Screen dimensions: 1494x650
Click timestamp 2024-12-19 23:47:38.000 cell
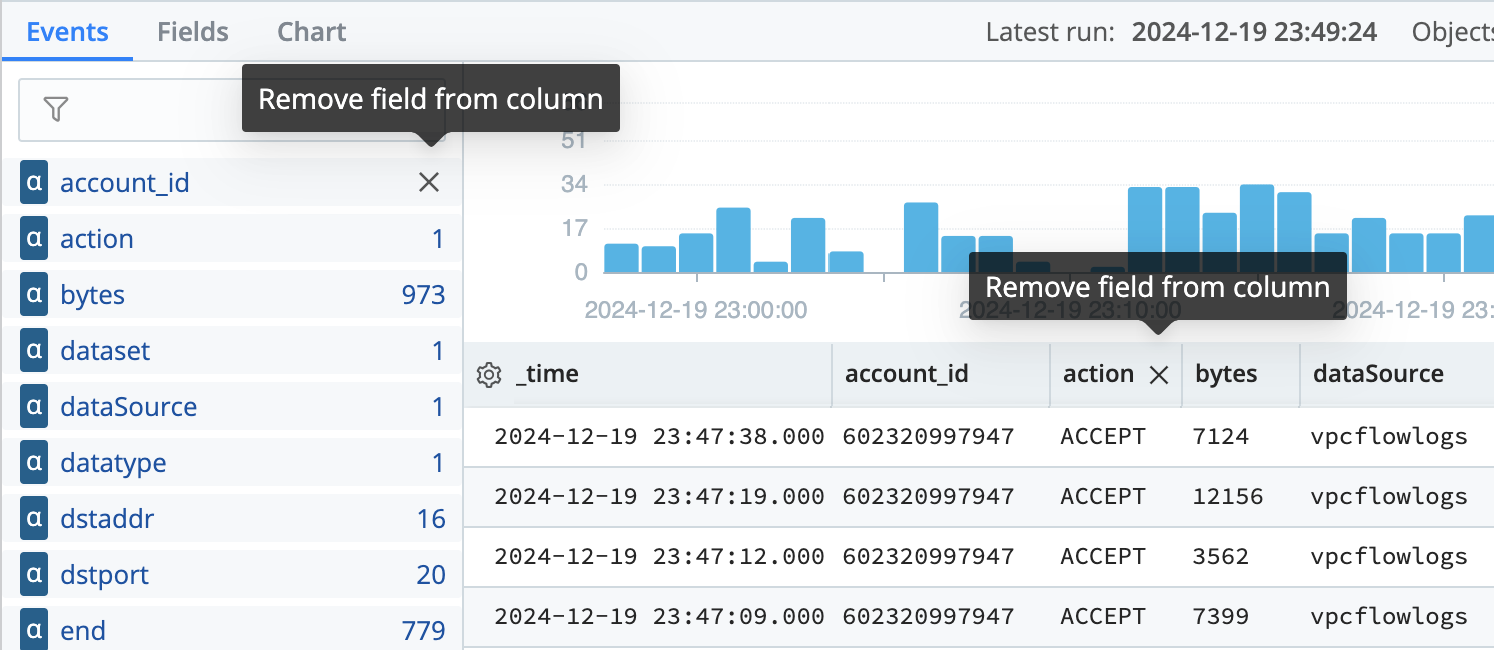(659, 436)
